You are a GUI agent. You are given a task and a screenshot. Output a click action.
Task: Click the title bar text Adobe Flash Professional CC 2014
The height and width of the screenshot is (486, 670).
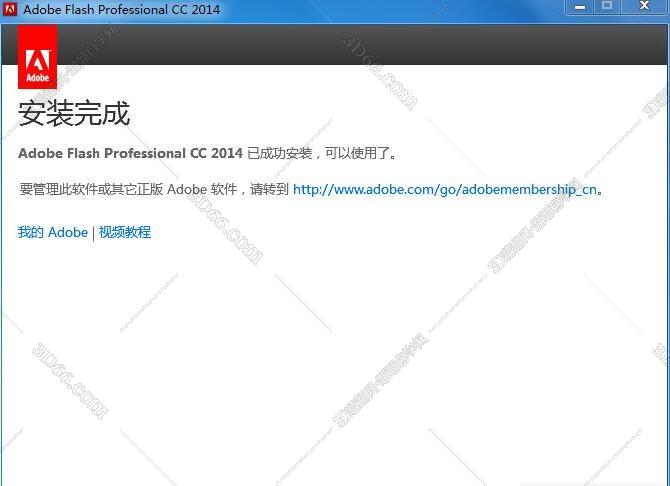[x=122, y=9]
